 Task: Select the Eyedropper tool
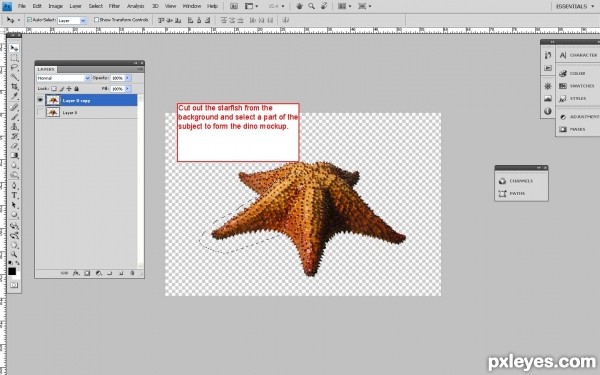pos(14,96)
